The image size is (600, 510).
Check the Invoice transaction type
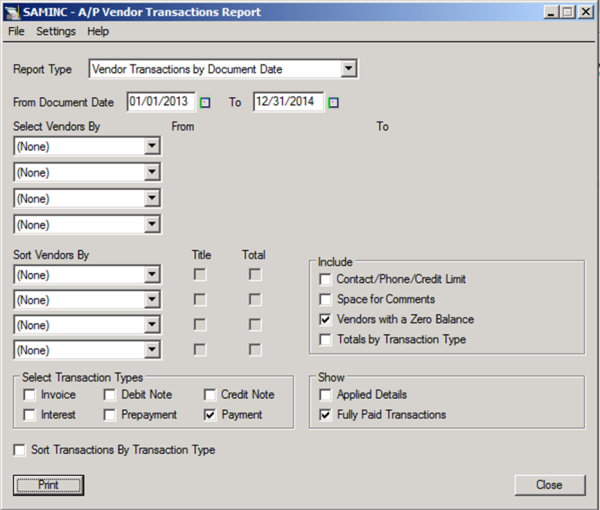tap(29, 395)
